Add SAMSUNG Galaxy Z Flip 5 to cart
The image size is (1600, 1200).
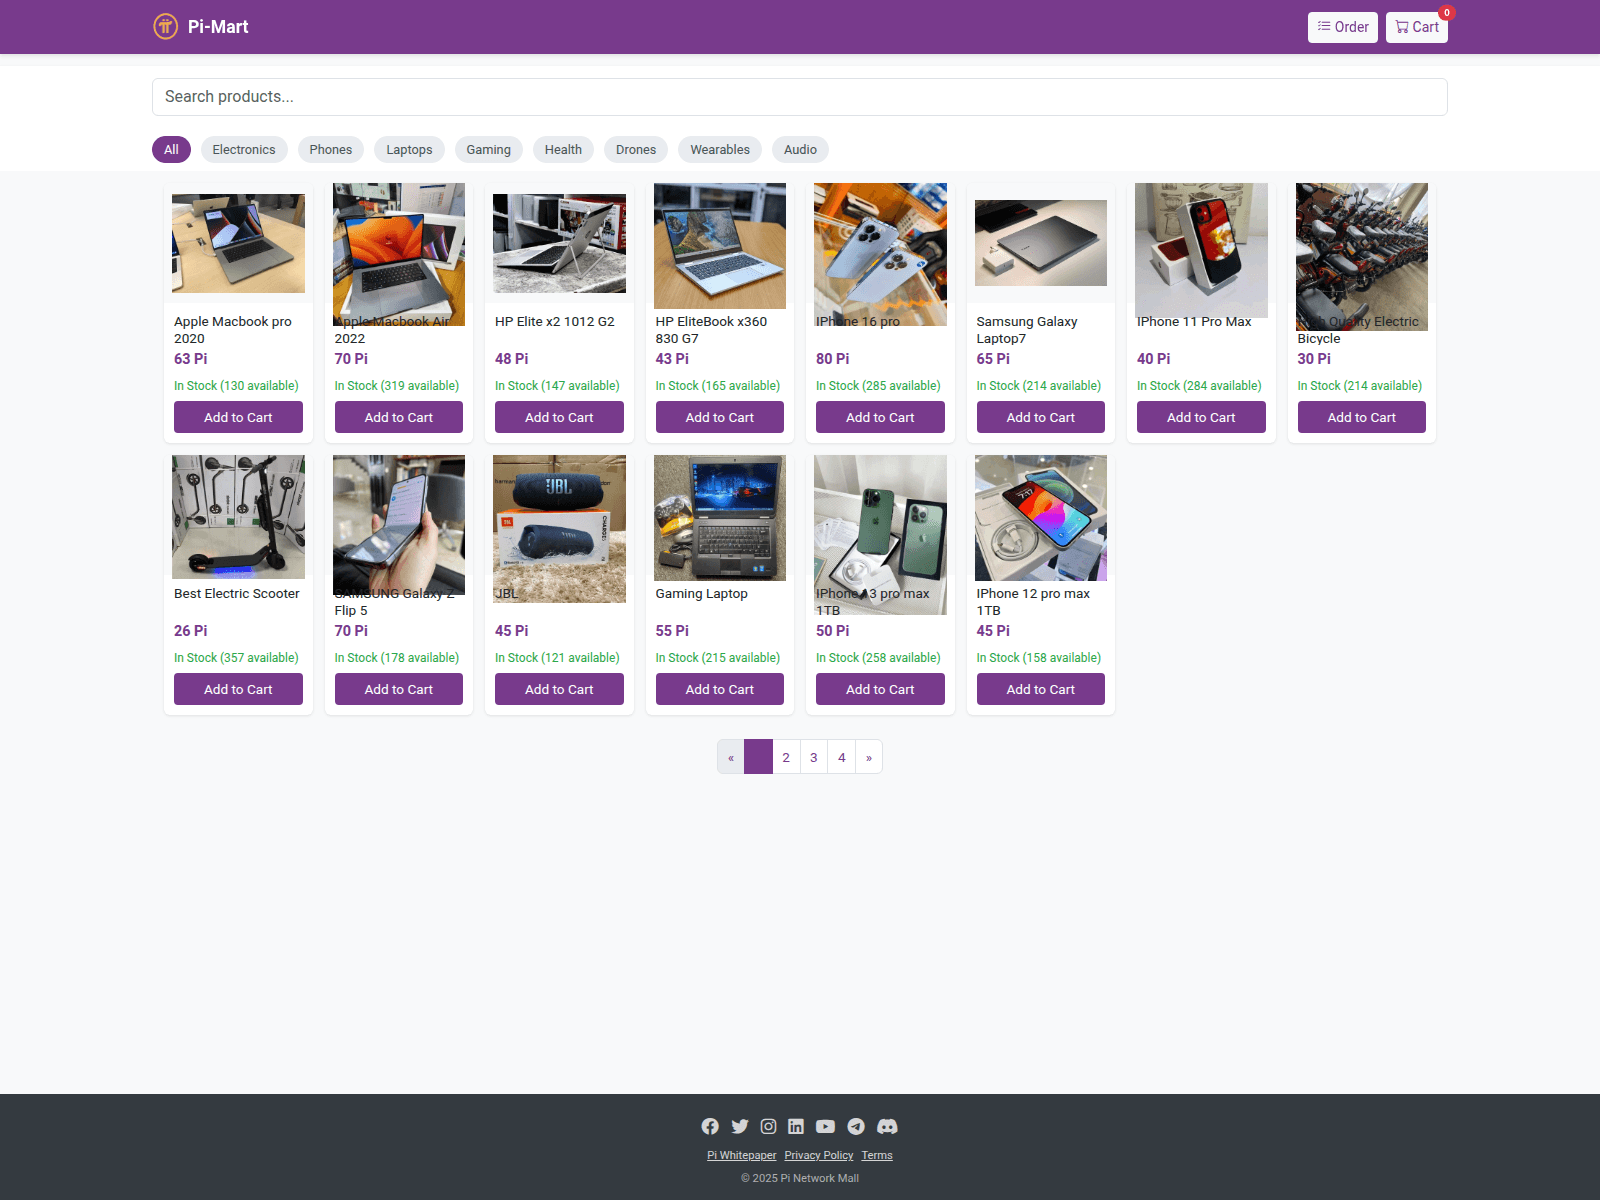tap(399, 689)
